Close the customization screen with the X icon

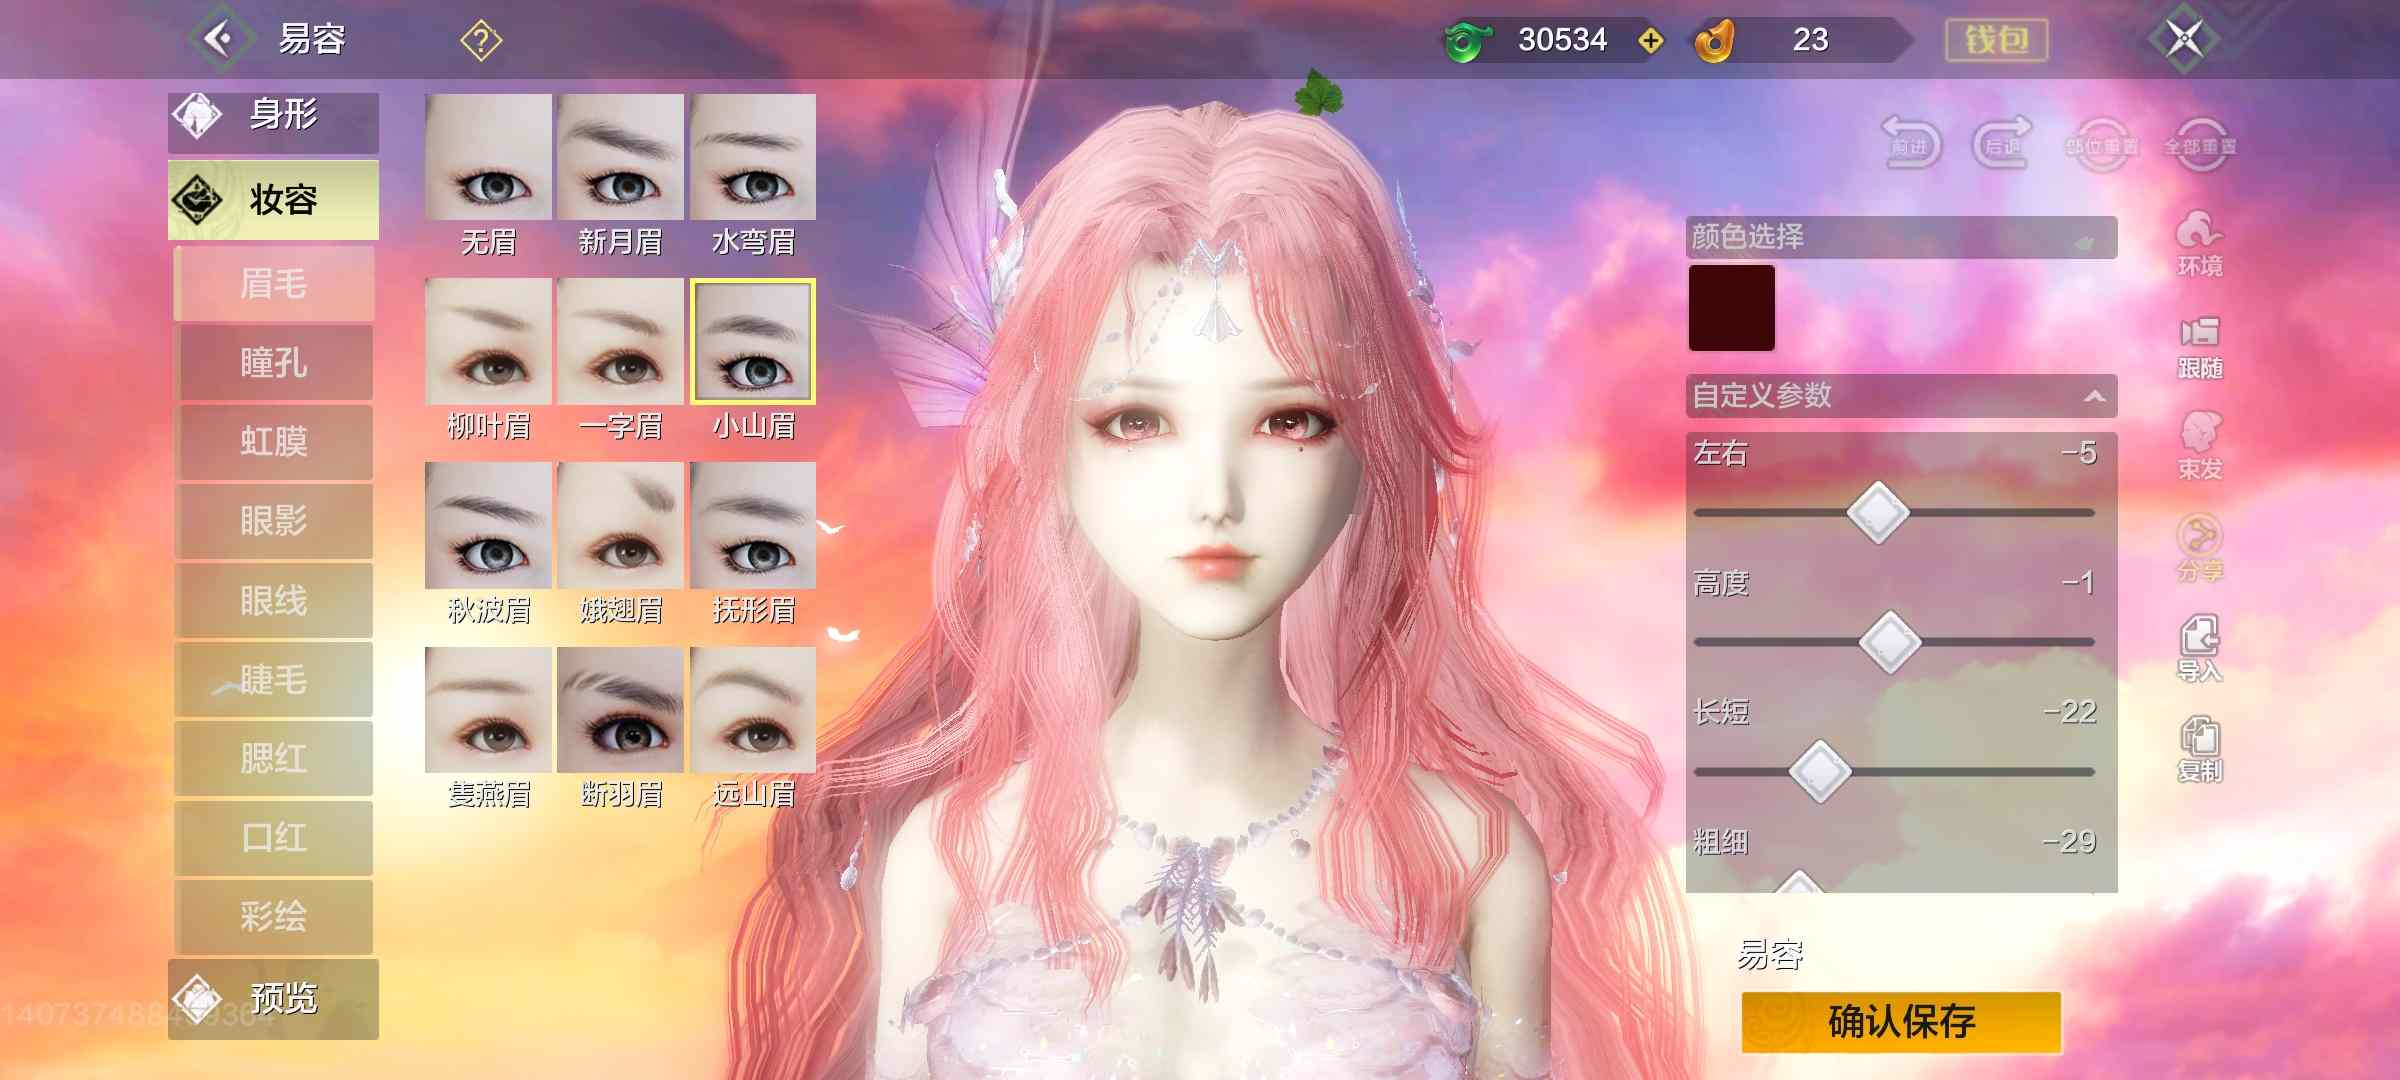[x=2185, y=39]
